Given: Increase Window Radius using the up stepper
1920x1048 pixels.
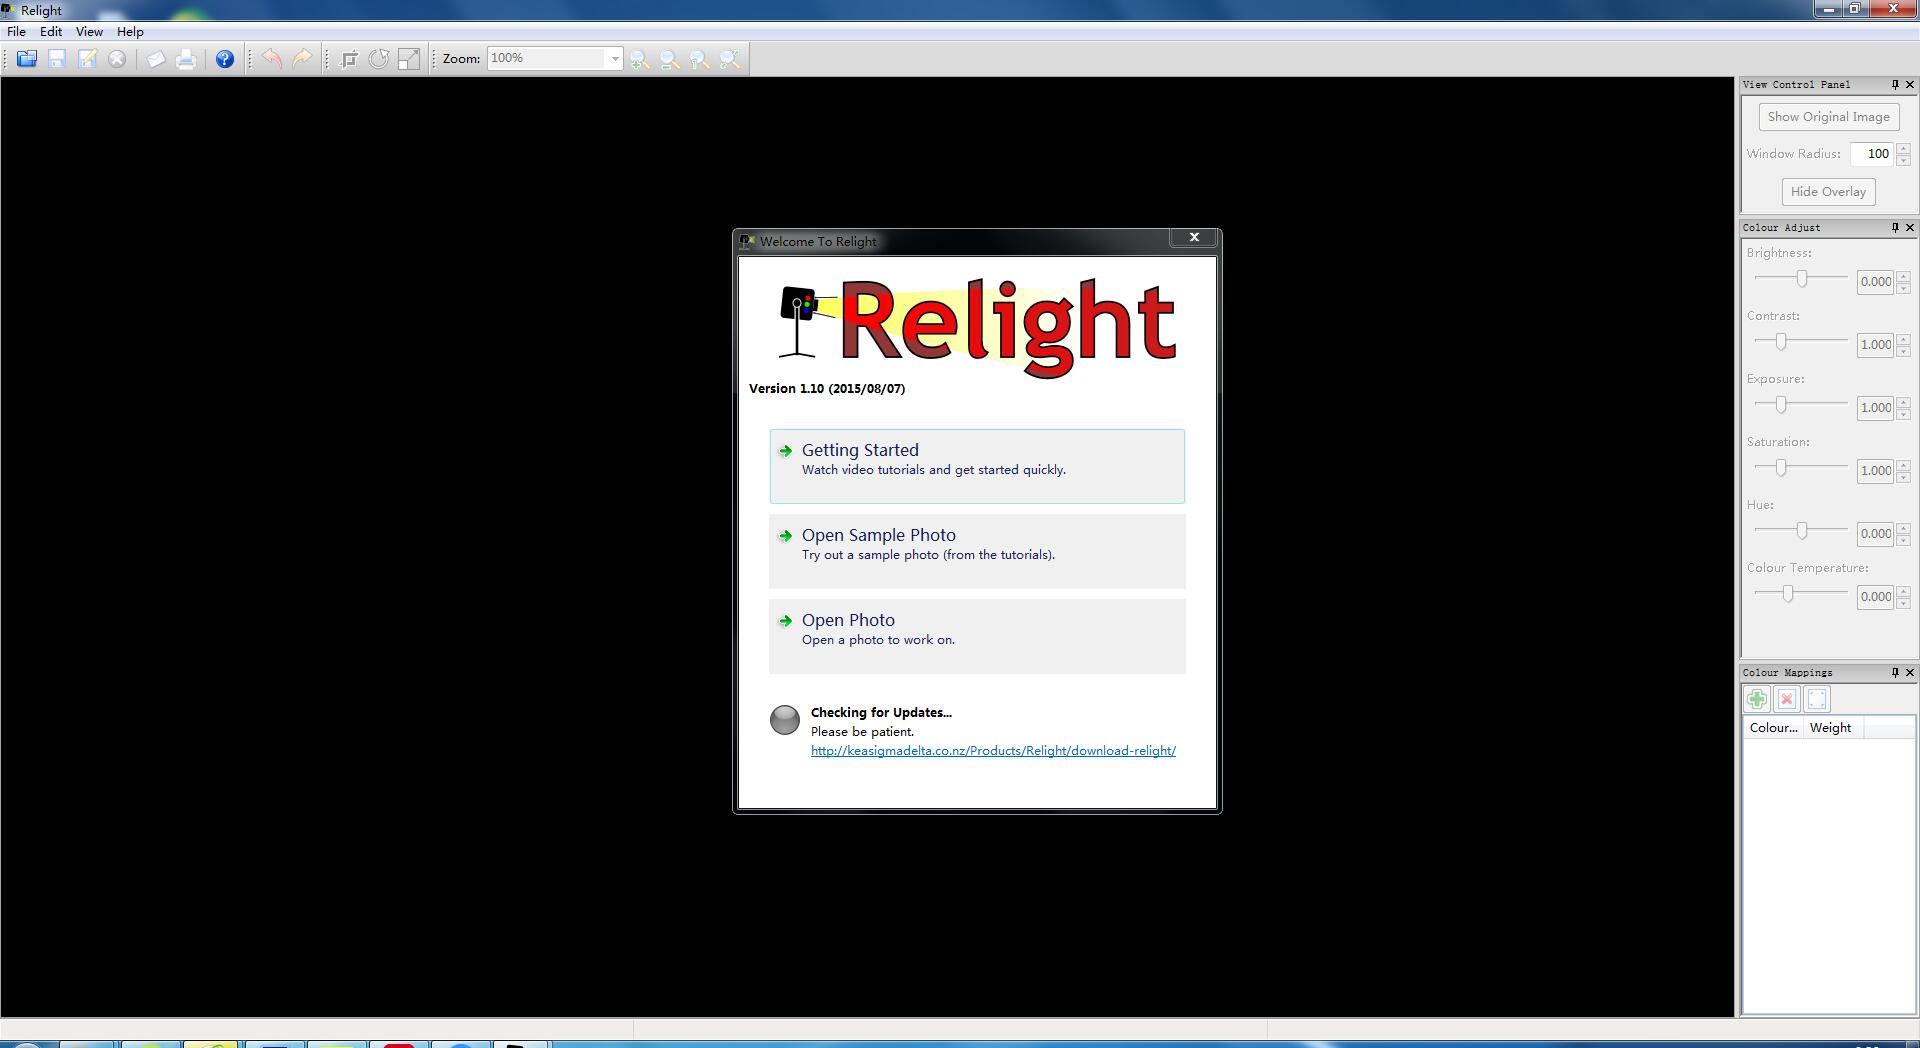Looking at the screenshot, I should [1903, 150].
